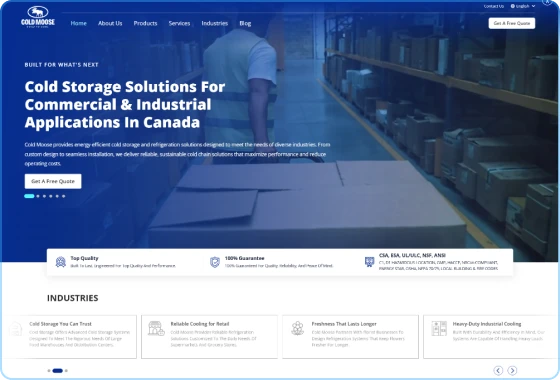The image size is (560, 380).
Task: Jump to the second hero slide dot
Action: tap(38, 196)
